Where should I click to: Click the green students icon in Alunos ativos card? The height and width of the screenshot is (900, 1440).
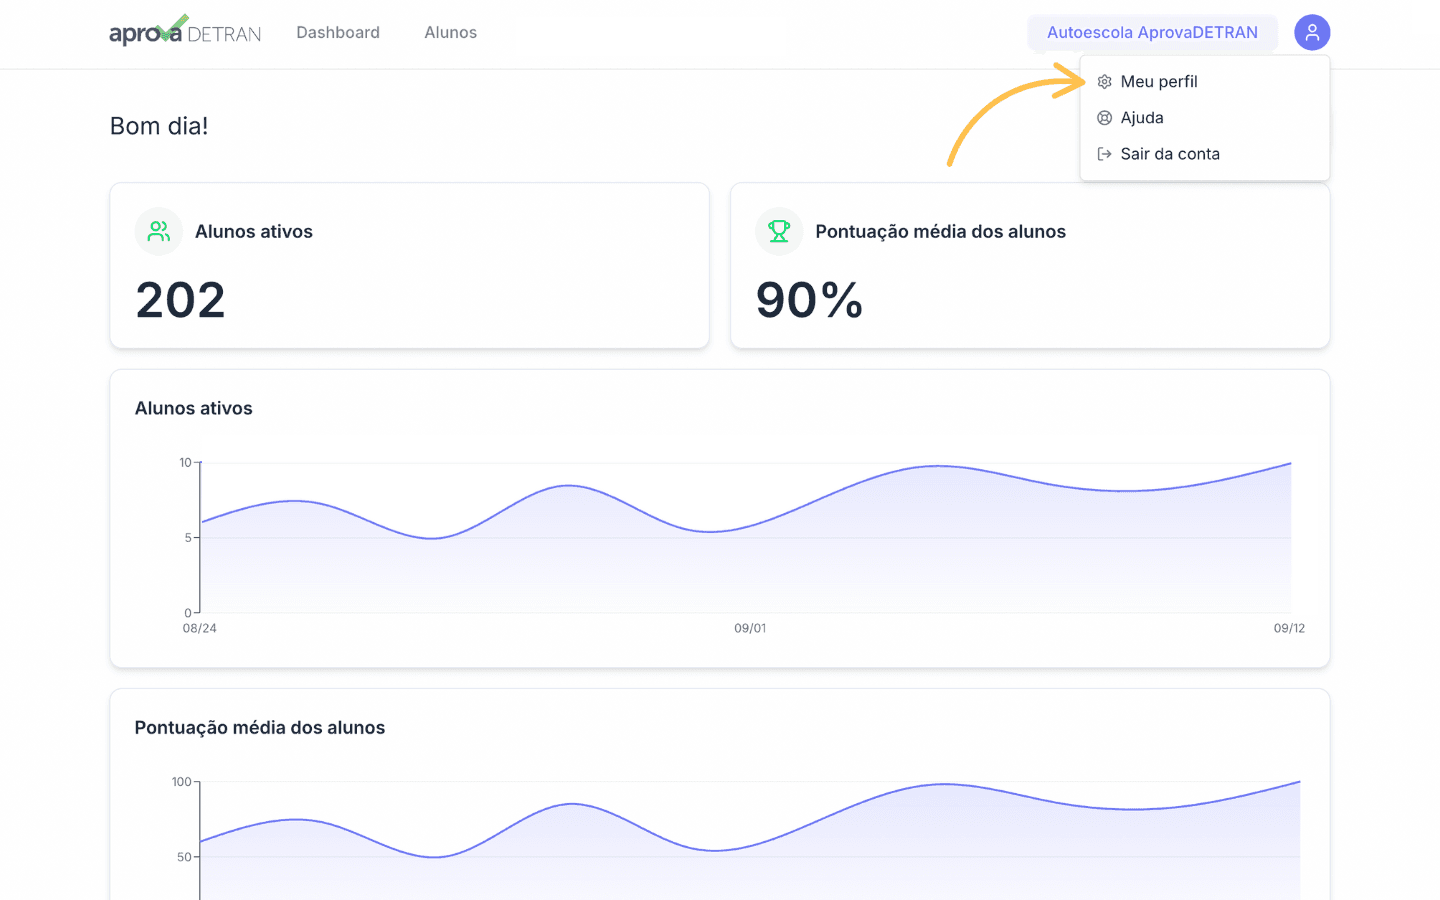pyautogui.click(x=159, y=231)
